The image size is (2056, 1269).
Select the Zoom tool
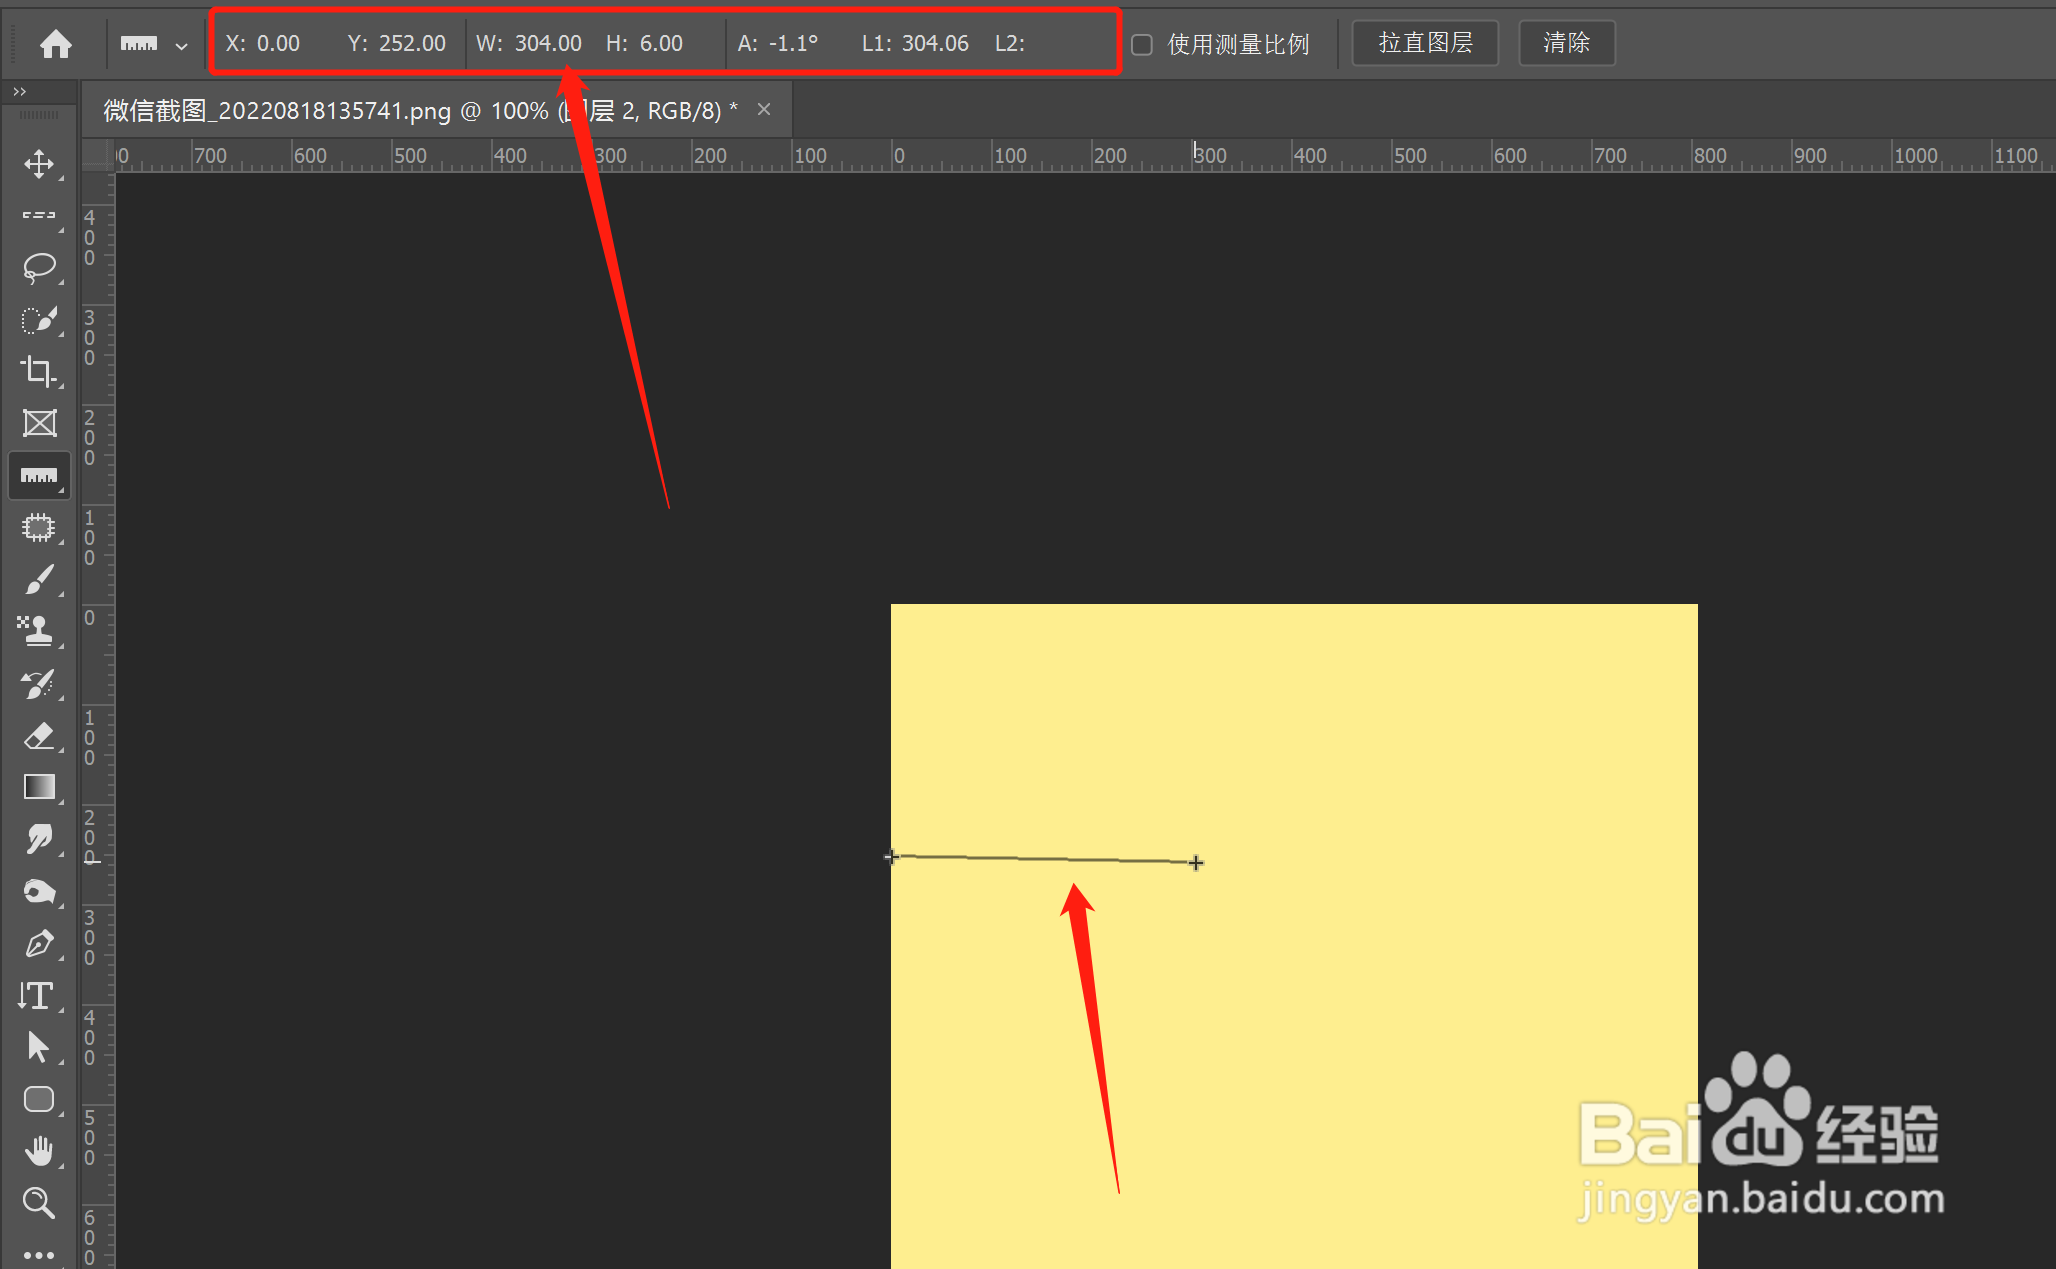(39, 1203)
